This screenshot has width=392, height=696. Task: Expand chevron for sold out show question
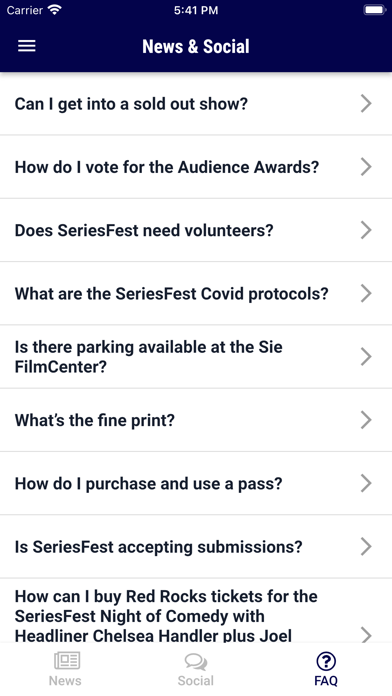[x=366, y=103]
